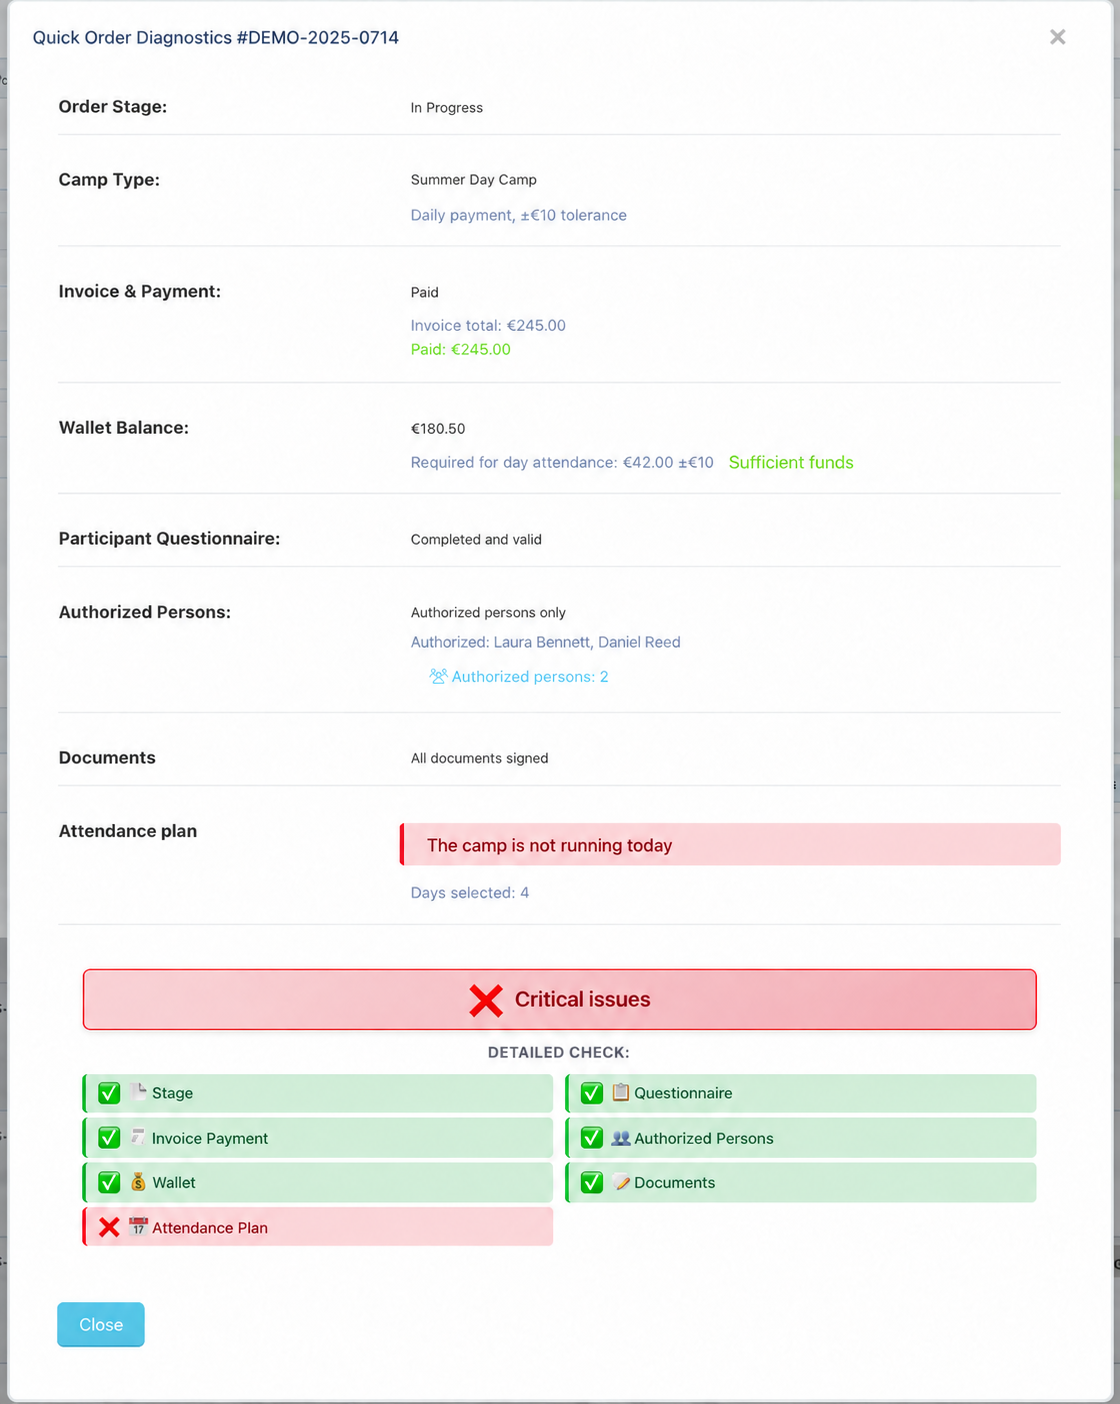The image size is (1120, 1404).
Task: Click the 'Authorized persons only' text
Action: (x=488, y=612)
